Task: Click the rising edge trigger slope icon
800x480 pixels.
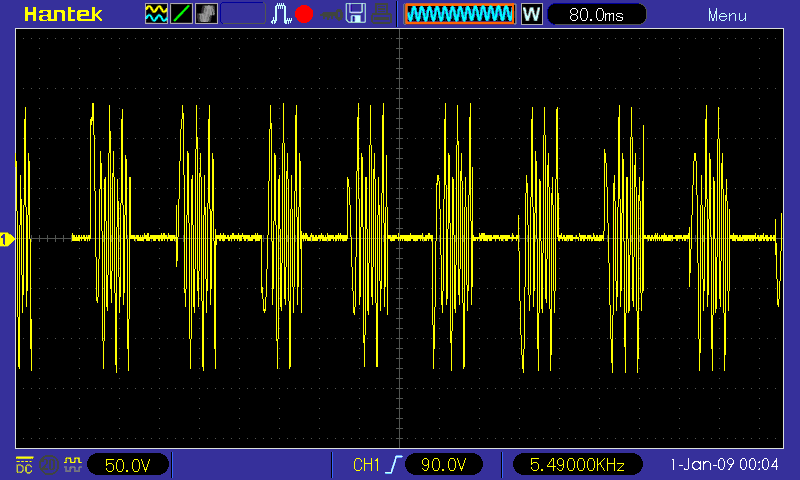Action: 393,465
